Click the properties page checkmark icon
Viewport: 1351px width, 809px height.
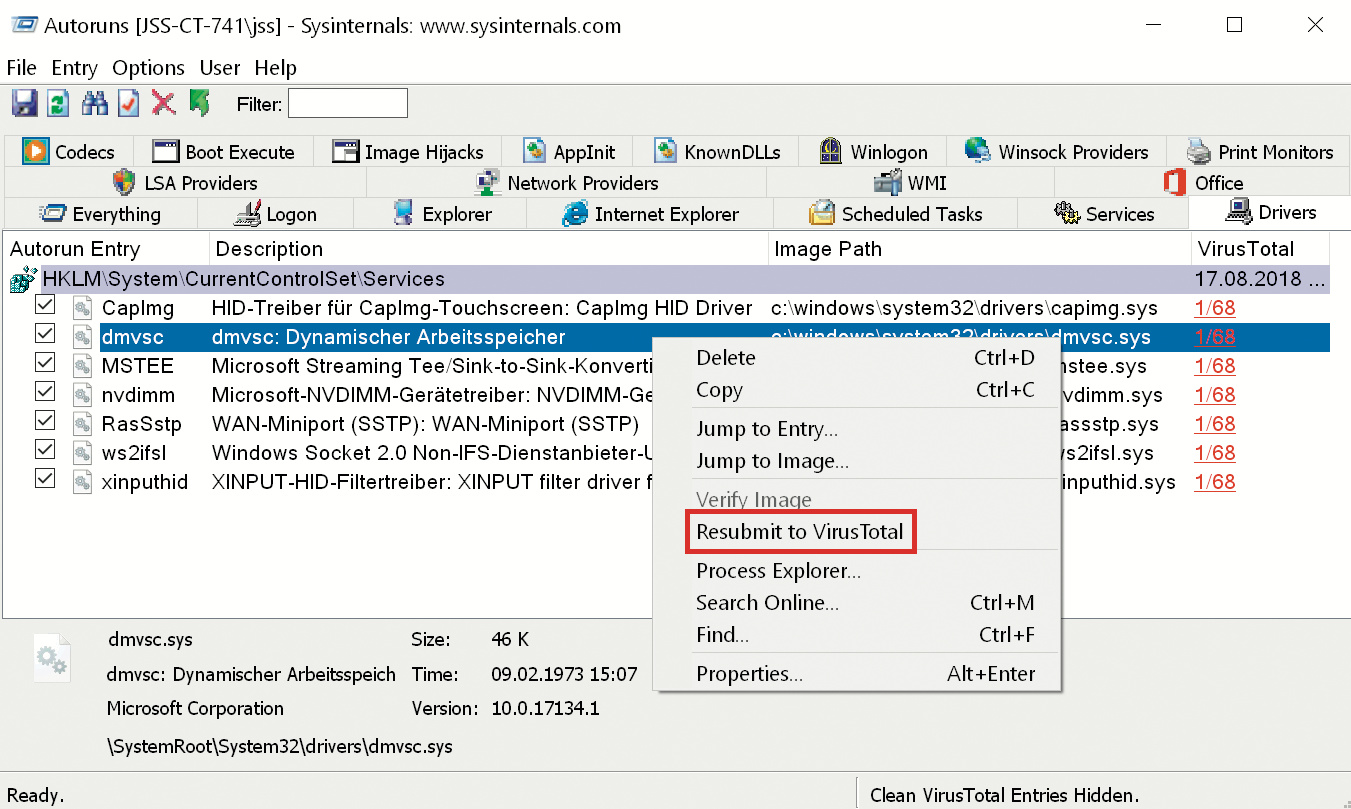(x=129, y=103)
